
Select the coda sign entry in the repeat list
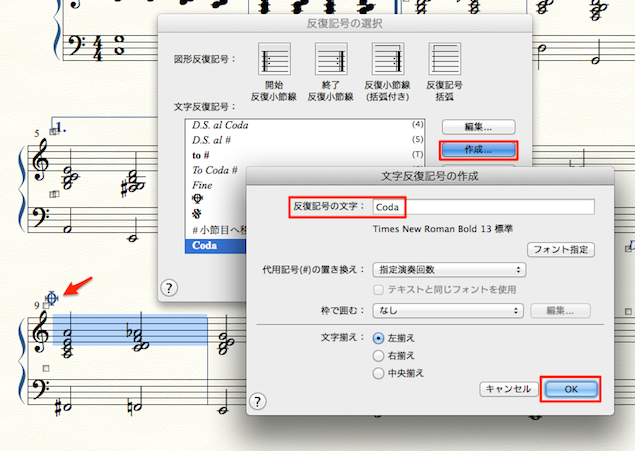click(197, 199)
